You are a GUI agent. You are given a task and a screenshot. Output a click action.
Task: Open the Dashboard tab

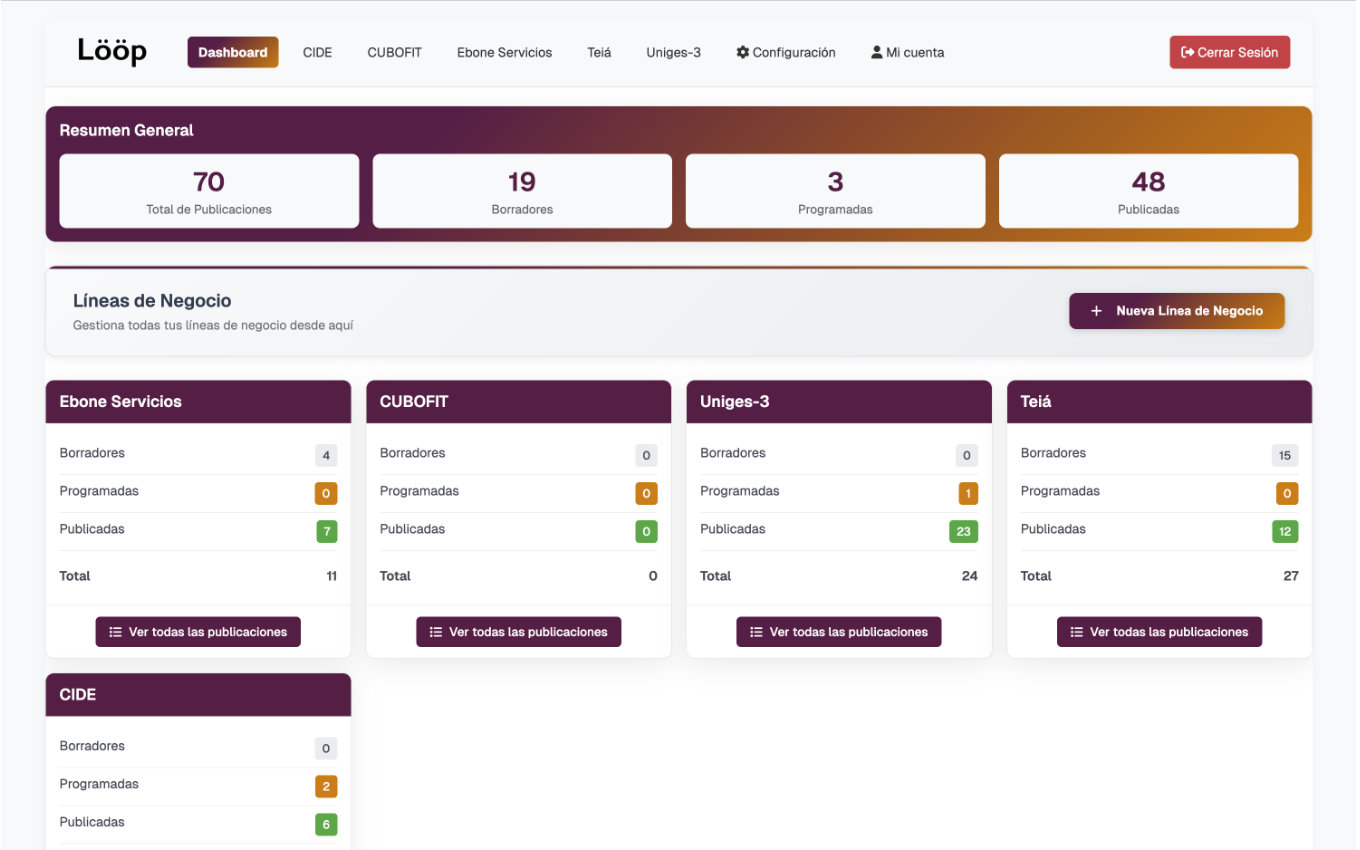[x=232, y=52]
